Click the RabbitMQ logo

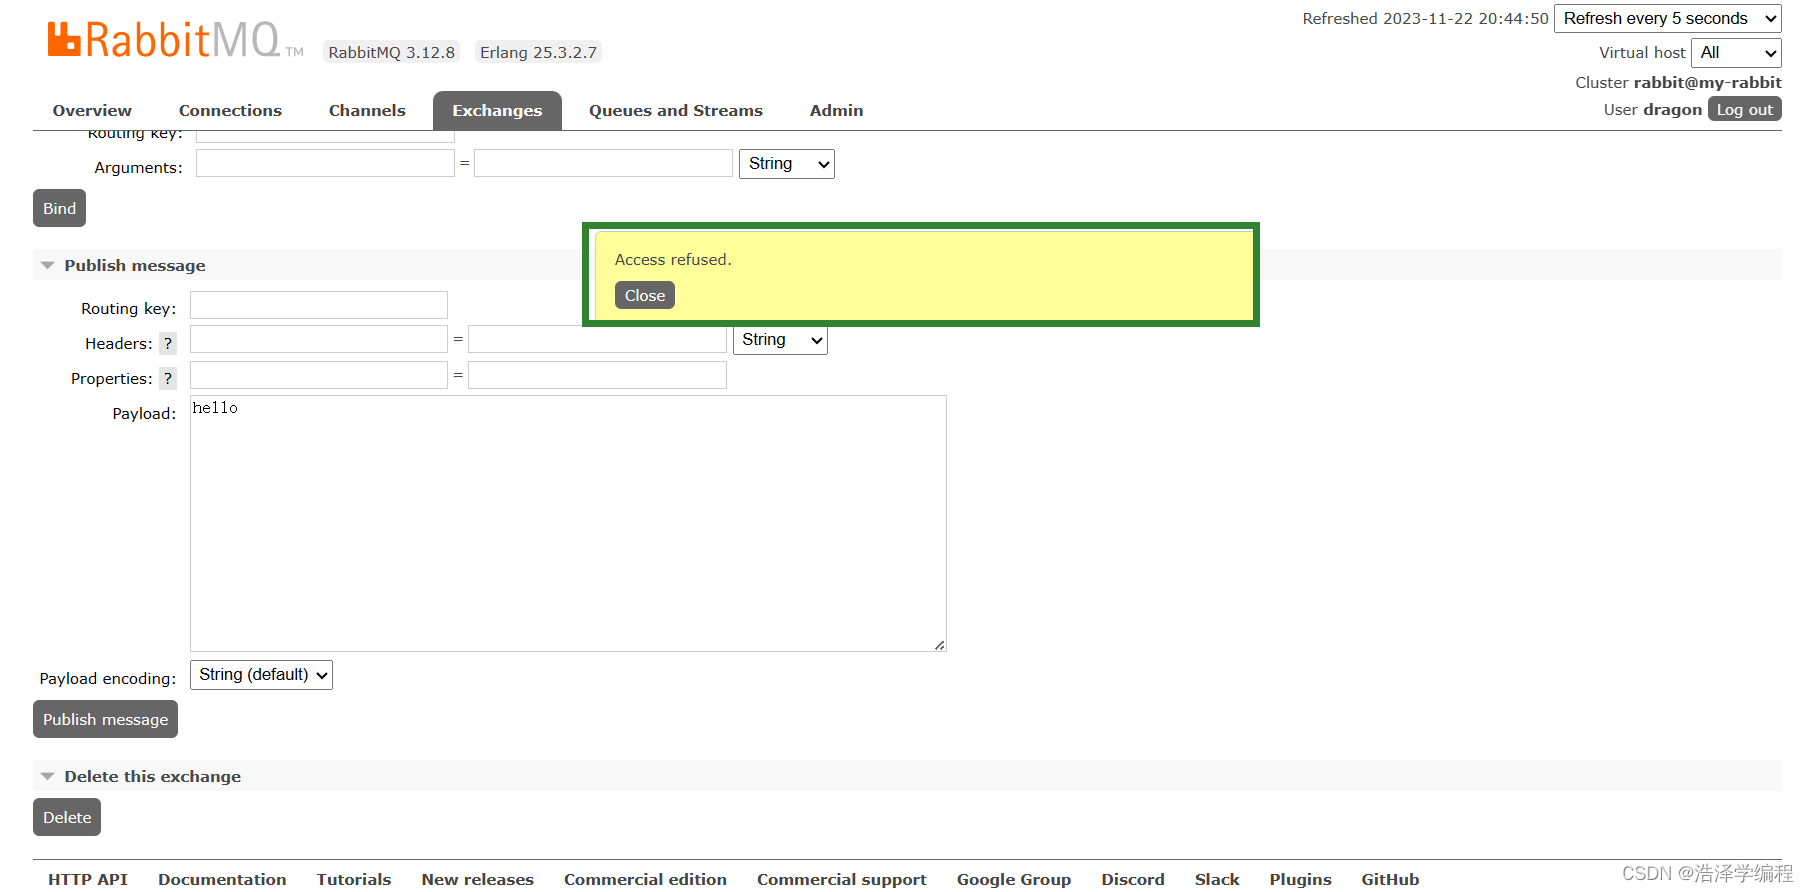point(175,40)
